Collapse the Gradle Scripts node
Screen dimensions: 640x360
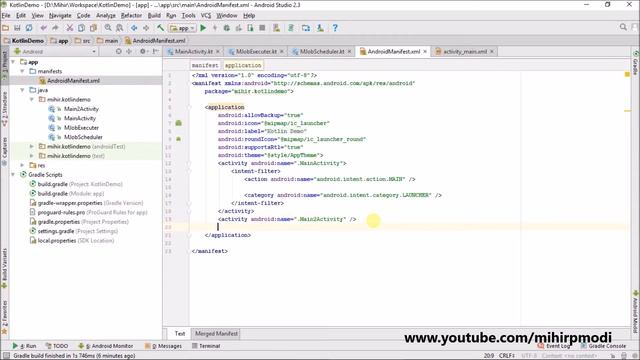(x=13, y=175)
